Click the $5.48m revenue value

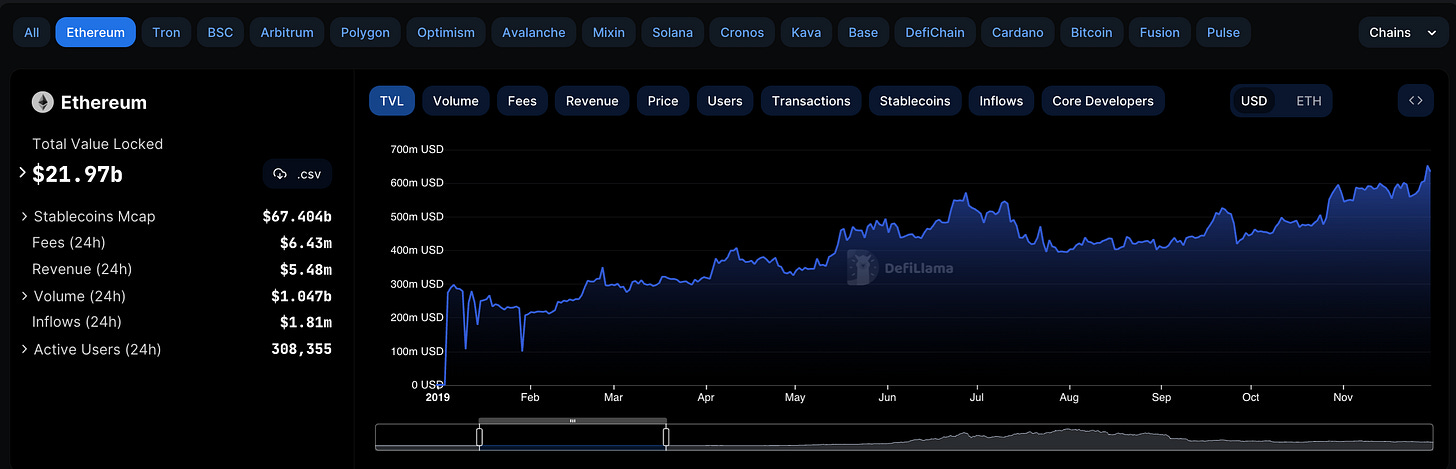pos(306,269)
